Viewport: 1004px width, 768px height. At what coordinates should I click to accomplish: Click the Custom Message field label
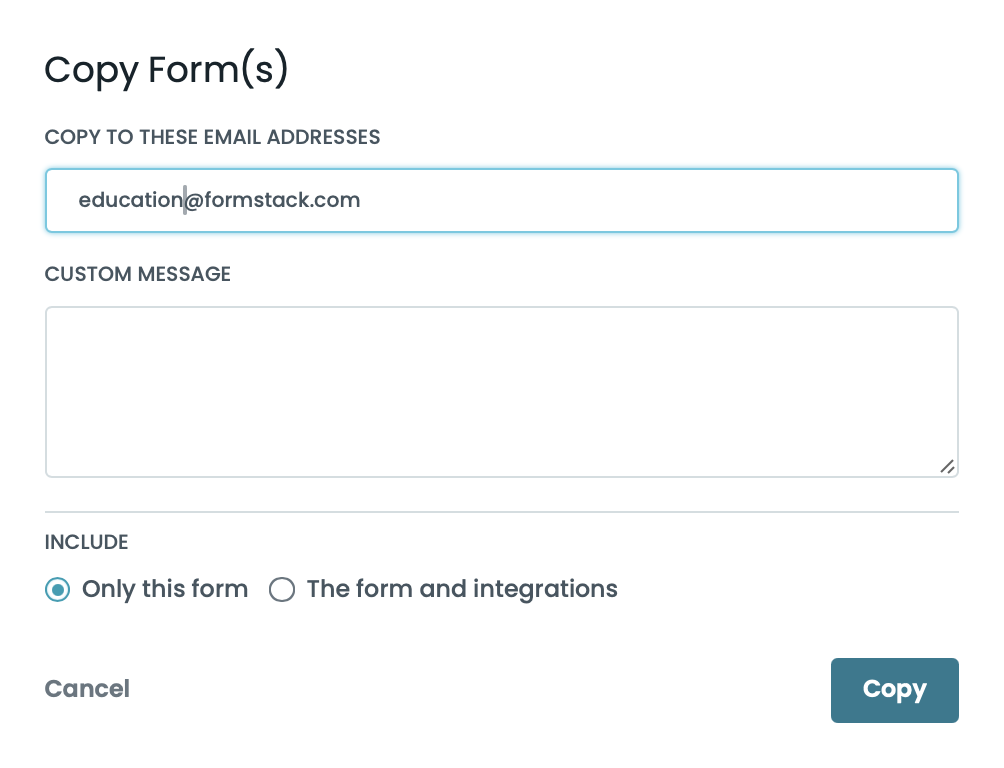click(x=138, y=274)
